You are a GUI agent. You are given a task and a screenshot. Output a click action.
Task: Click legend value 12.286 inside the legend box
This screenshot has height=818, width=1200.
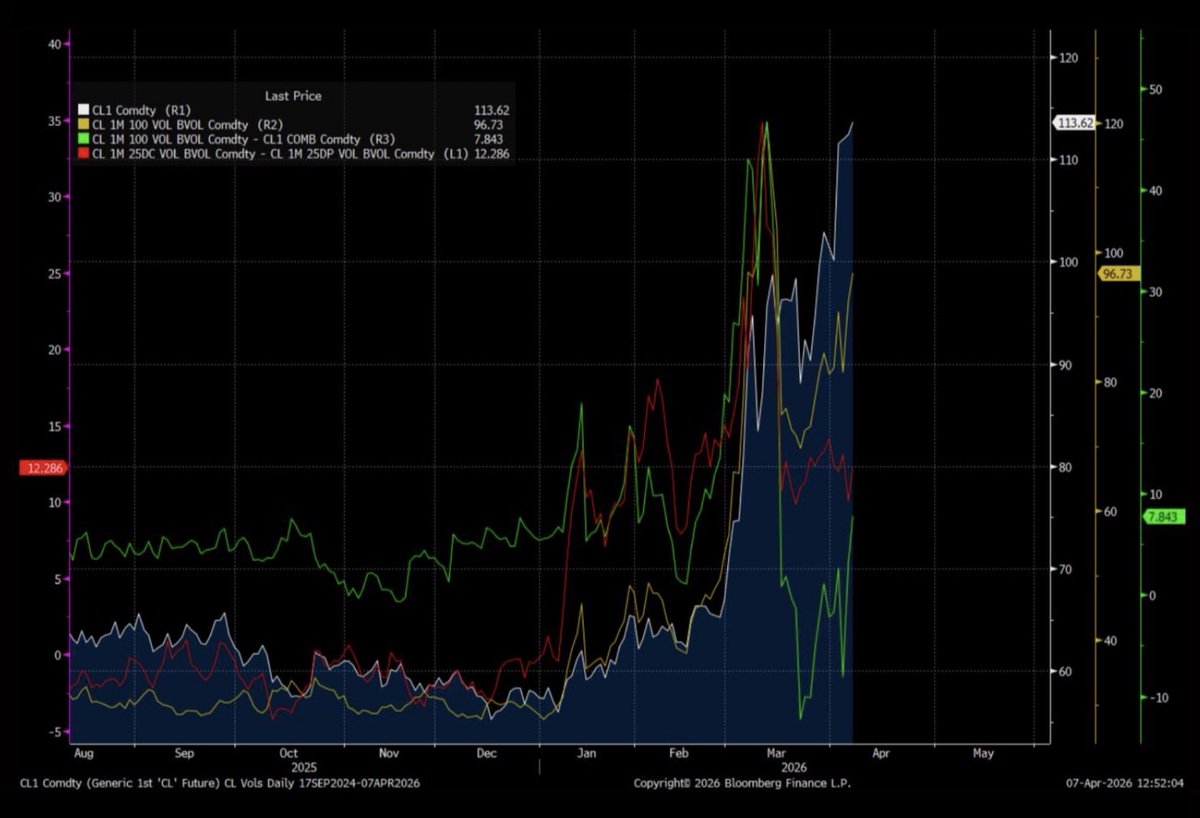[x=492, y=154]
